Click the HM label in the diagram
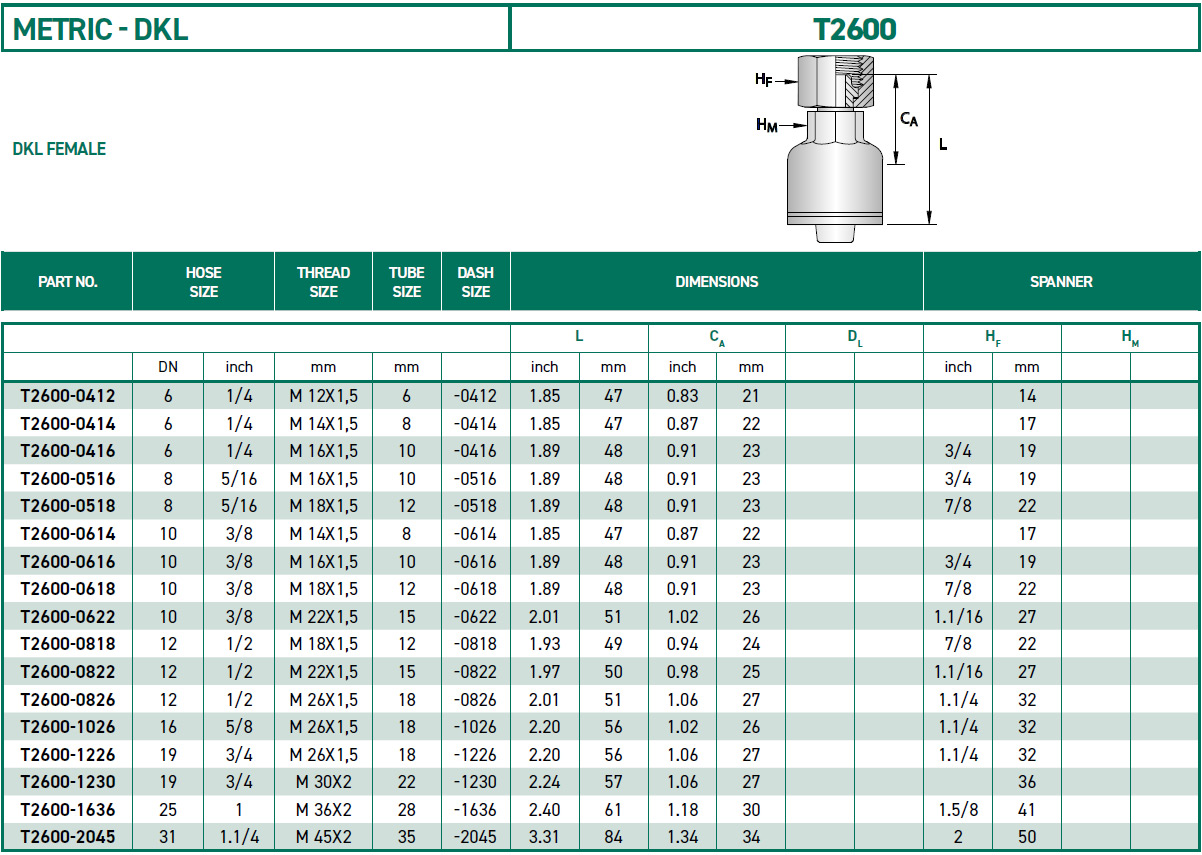The height and width of the screenshot is (855, 1202). point(767,125)
